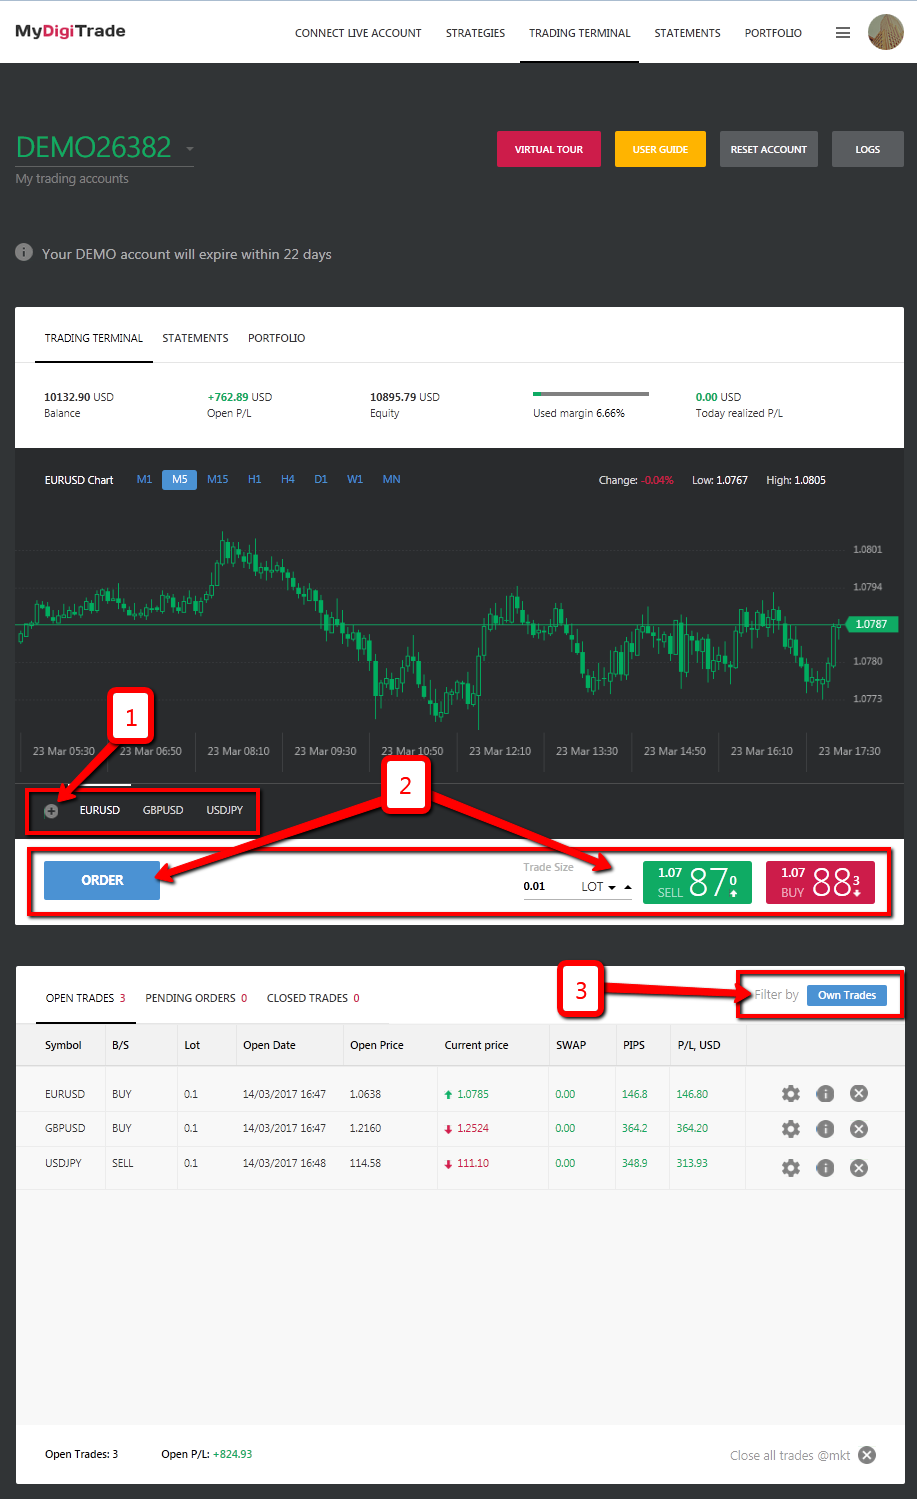Open the User Guide
Screen dimensions: 917x1499
click(x=660, y=149)
